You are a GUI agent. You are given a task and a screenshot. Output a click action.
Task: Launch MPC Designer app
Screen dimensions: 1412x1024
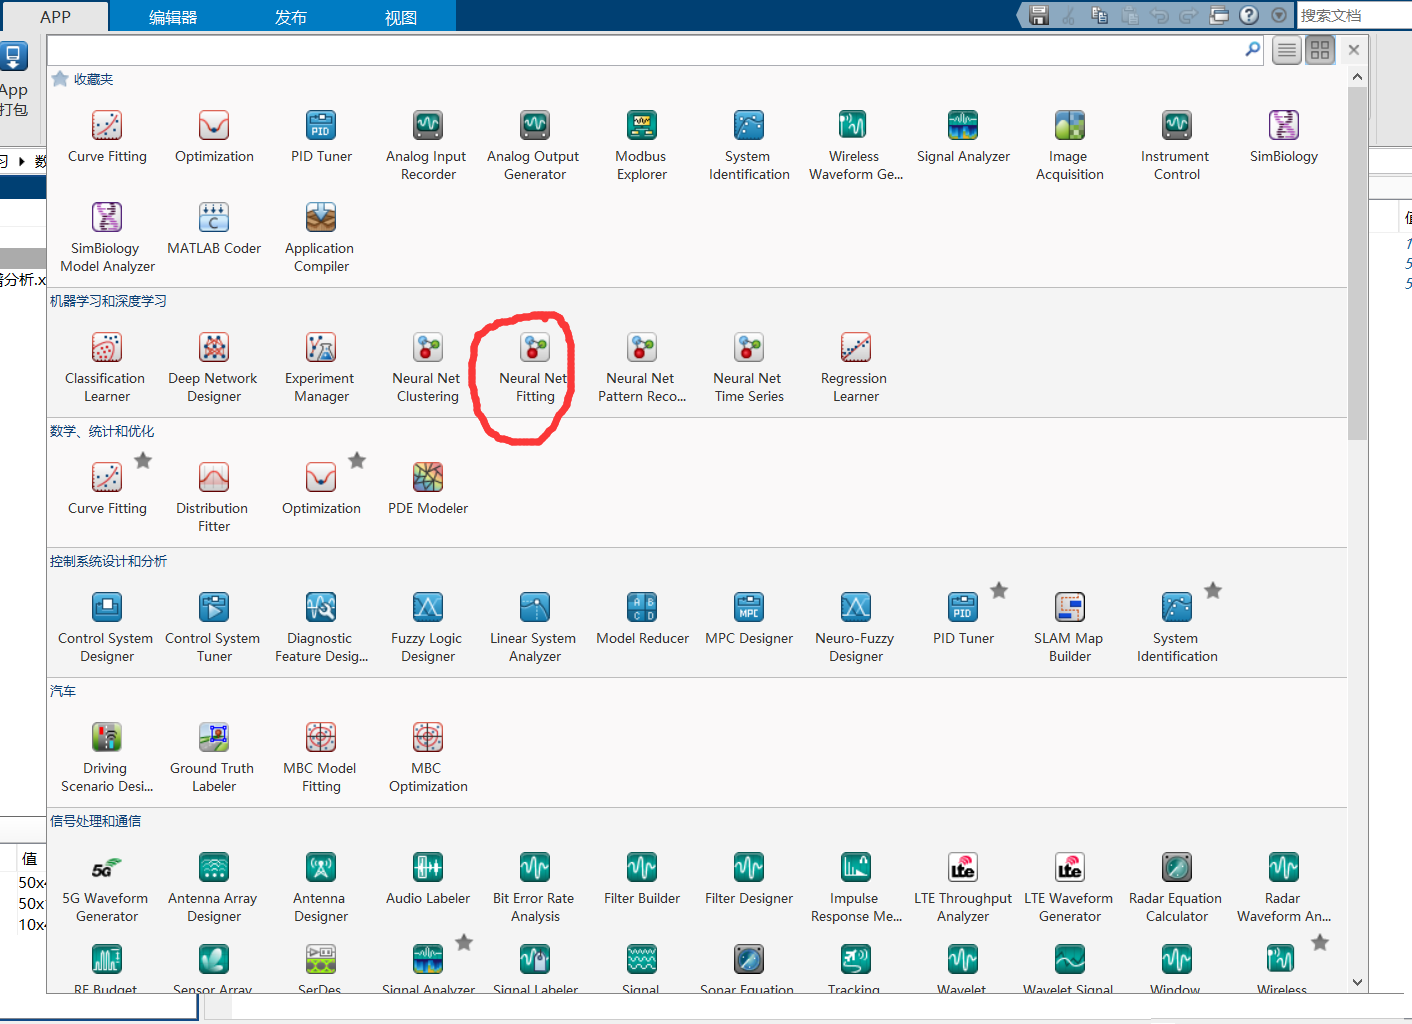[748, 619]
